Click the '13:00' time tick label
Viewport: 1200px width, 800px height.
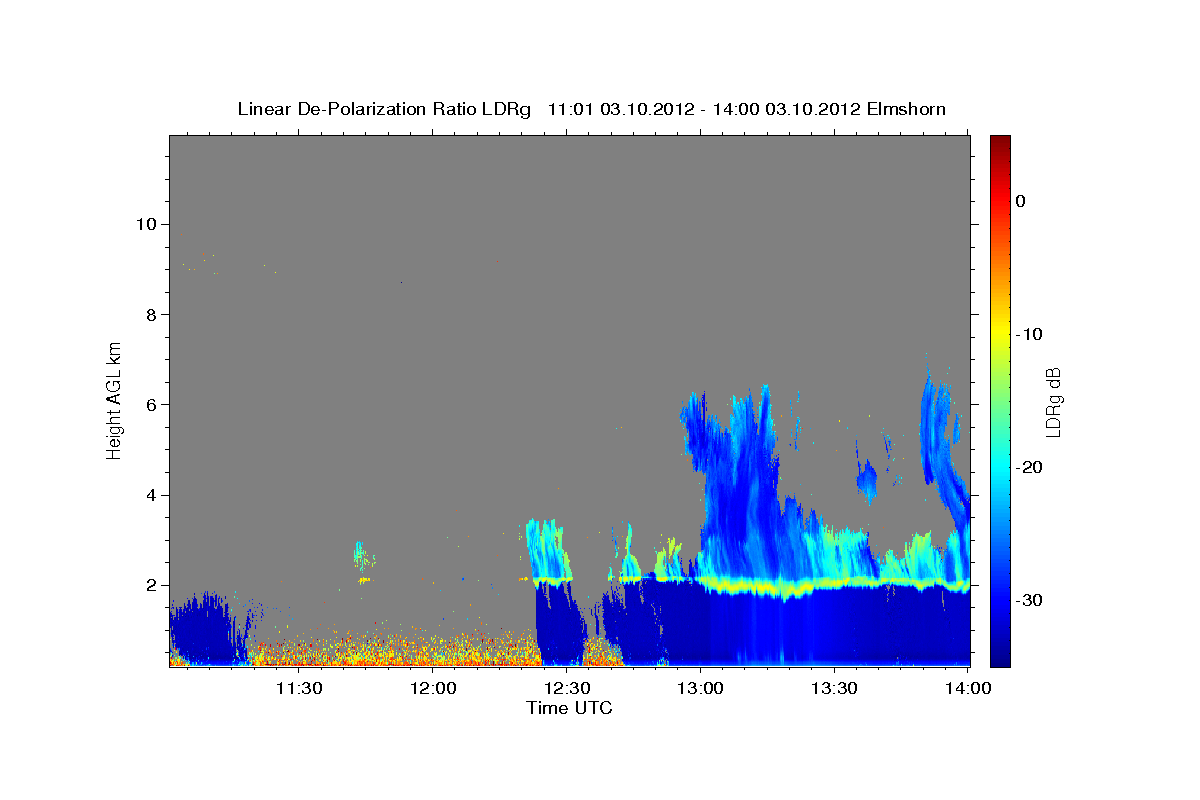click(701, 688)
